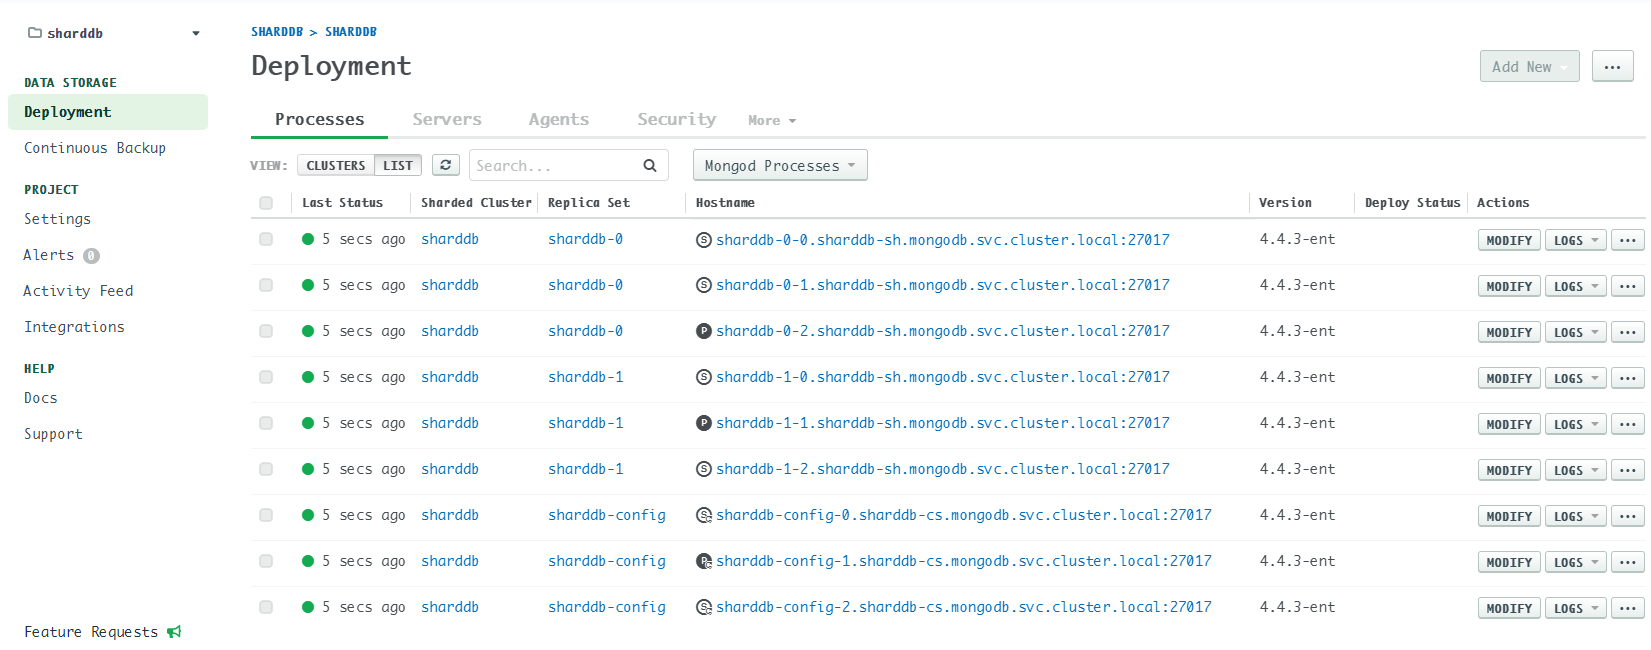Expand the sharddb project selector dropdown

coord(196,34)
